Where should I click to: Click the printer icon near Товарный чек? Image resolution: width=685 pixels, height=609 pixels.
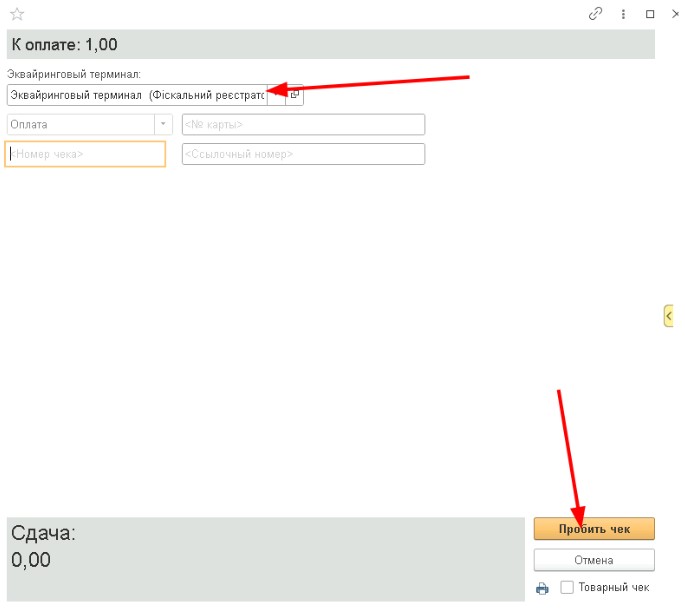click(542, 588)
